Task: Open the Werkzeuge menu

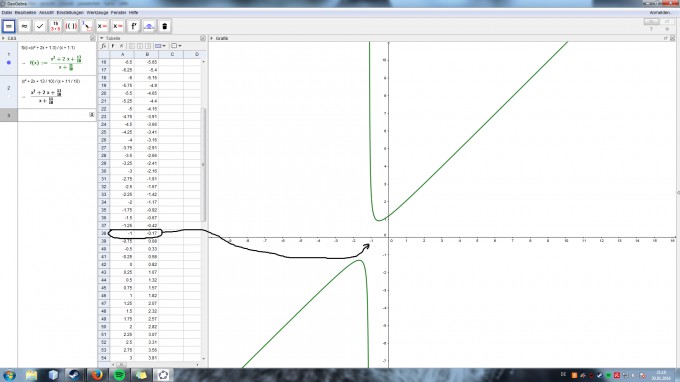Action: click(x=97, y=13)
